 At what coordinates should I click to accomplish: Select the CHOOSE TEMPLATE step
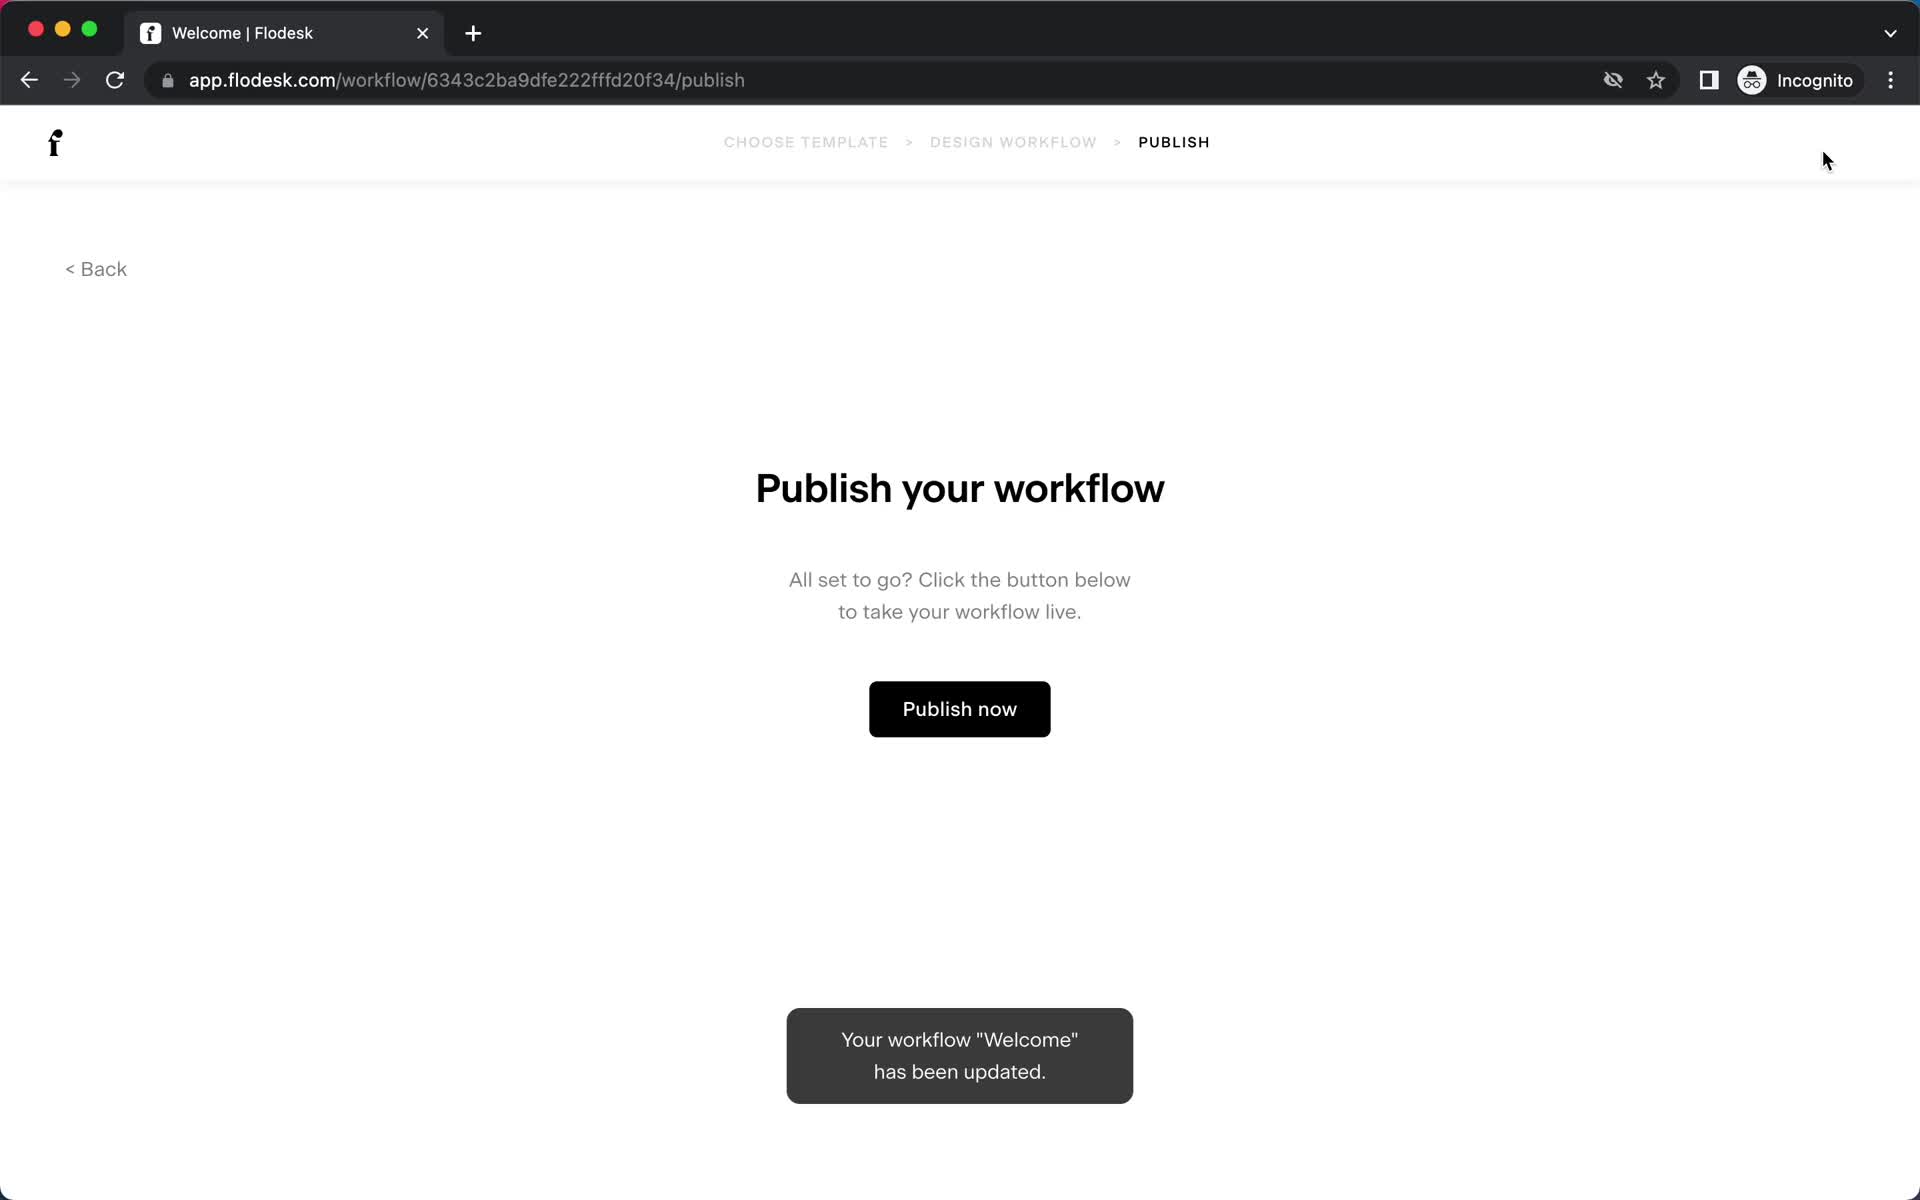click(x=804, y=141)
